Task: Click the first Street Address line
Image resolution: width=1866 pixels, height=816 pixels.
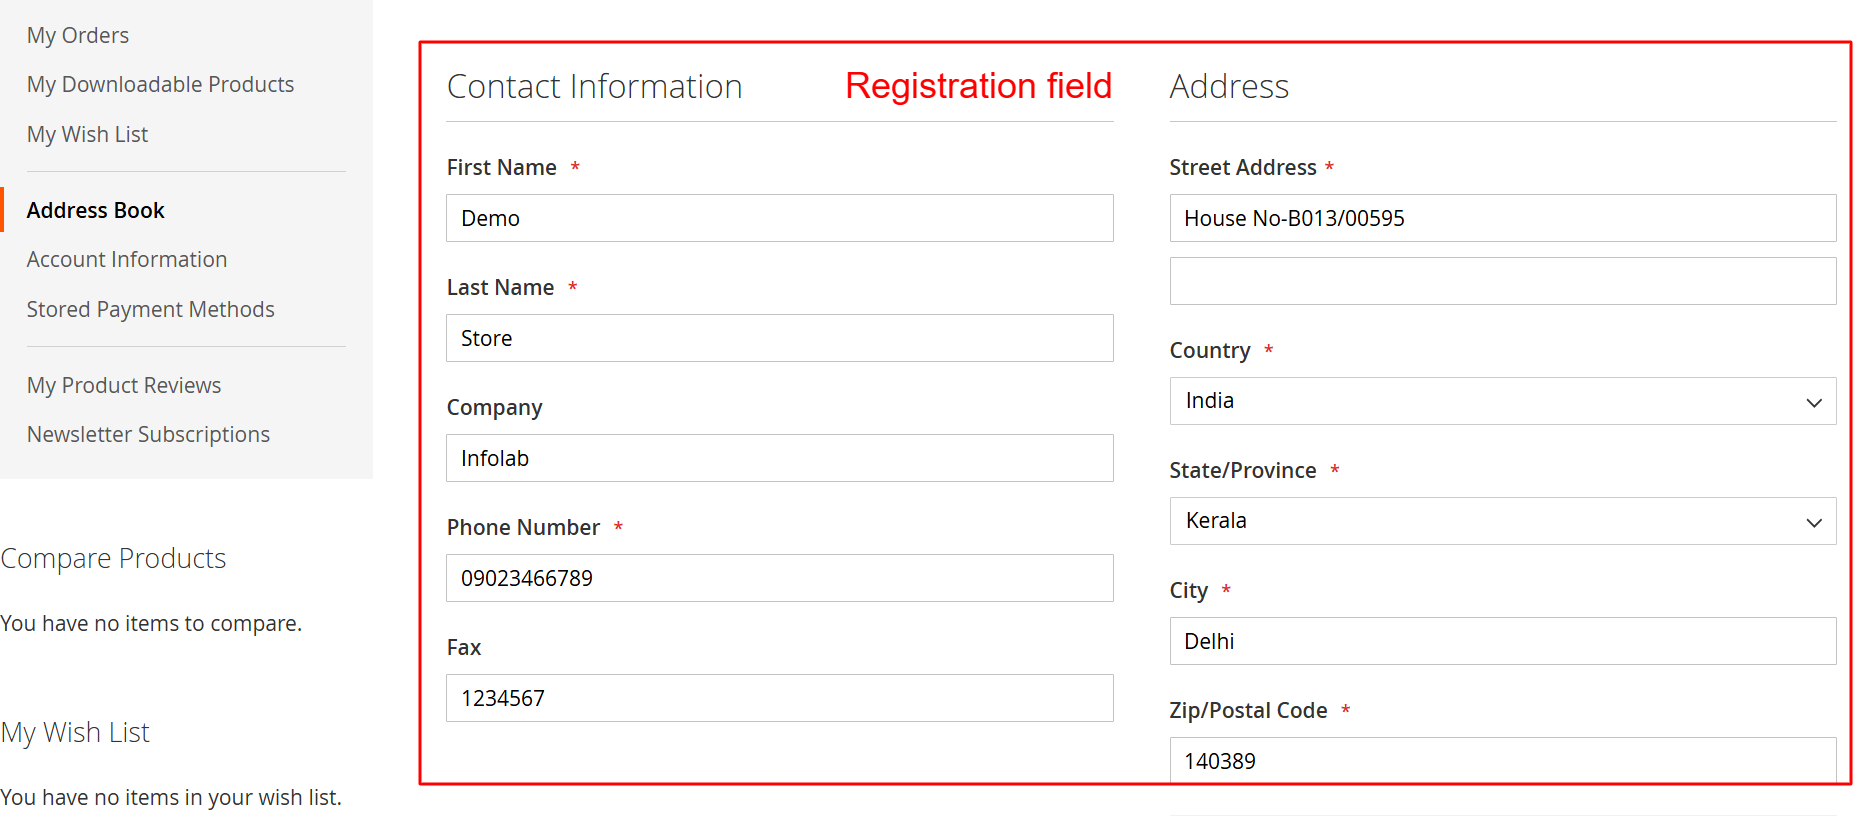Action: tap(1502, 218)
